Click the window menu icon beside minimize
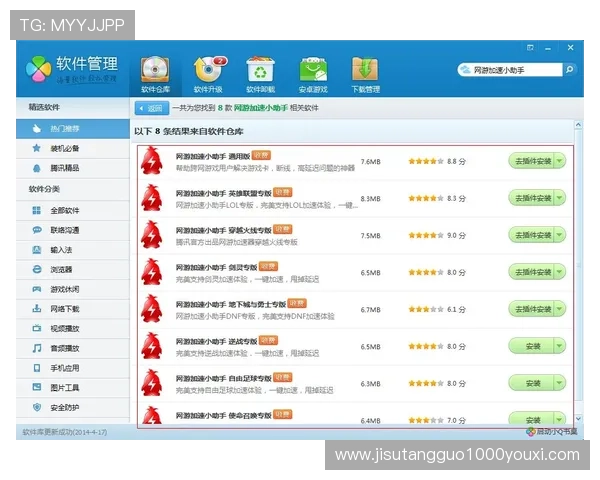 (530, 48)
